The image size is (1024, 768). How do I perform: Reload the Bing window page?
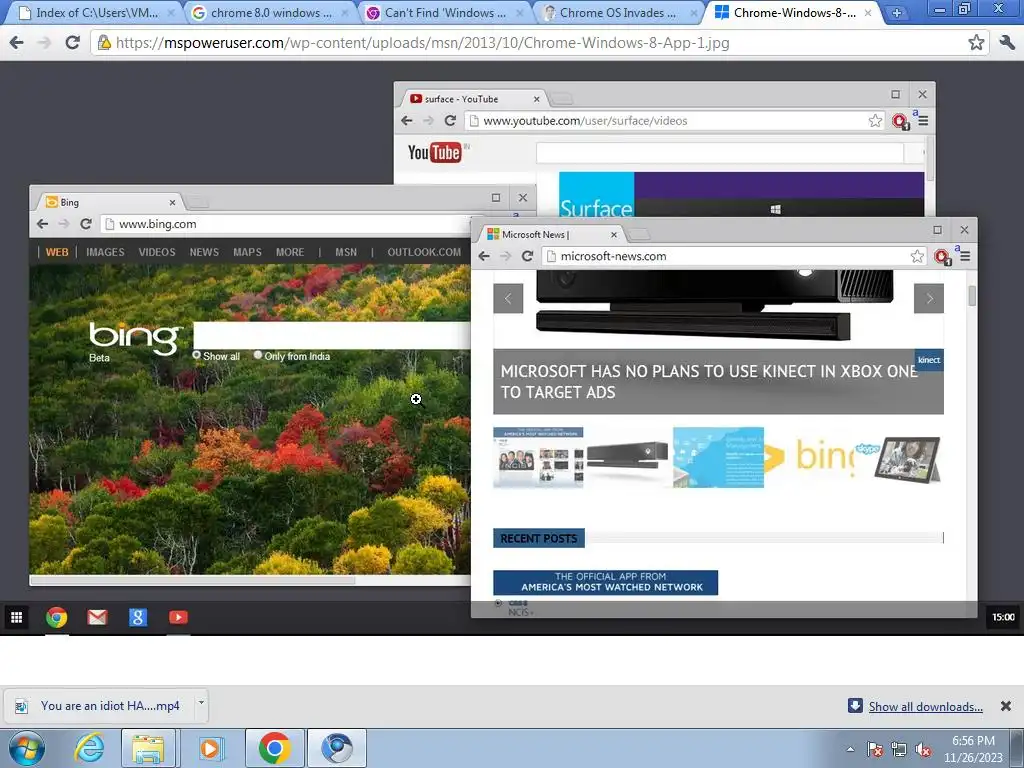[x=86, y=224]
